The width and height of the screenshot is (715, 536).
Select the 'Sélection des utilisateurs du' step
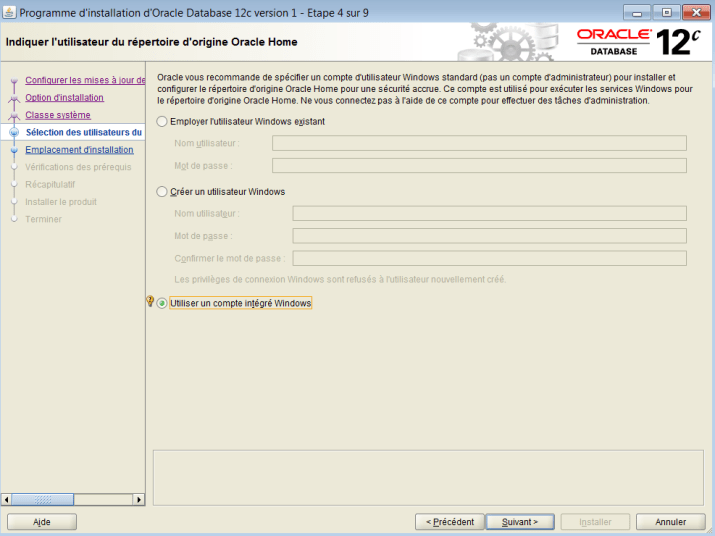[x=84, y=132]
